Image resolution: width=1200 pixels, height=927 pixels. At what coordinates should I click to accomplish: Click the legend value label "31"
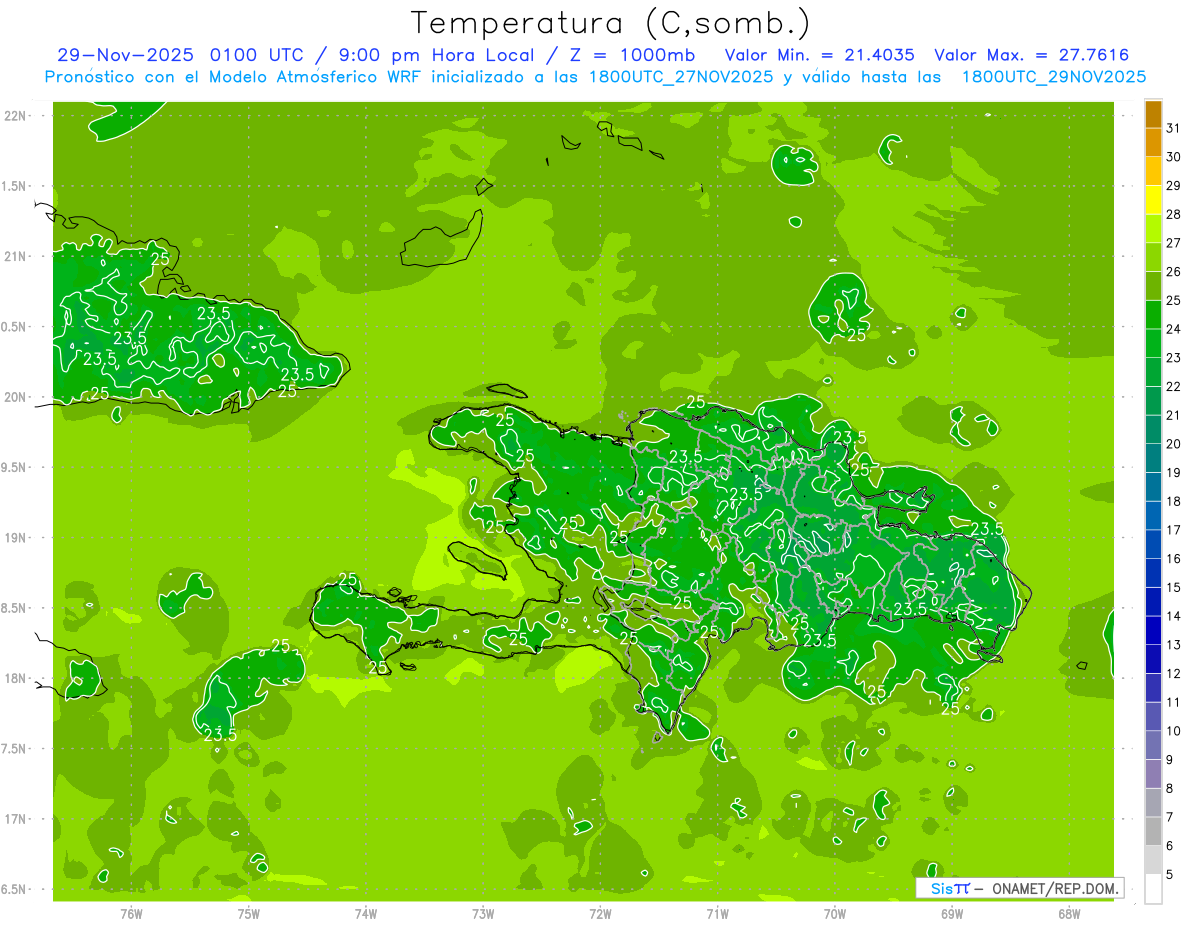pyautogui.click(x=1173, y=128)
